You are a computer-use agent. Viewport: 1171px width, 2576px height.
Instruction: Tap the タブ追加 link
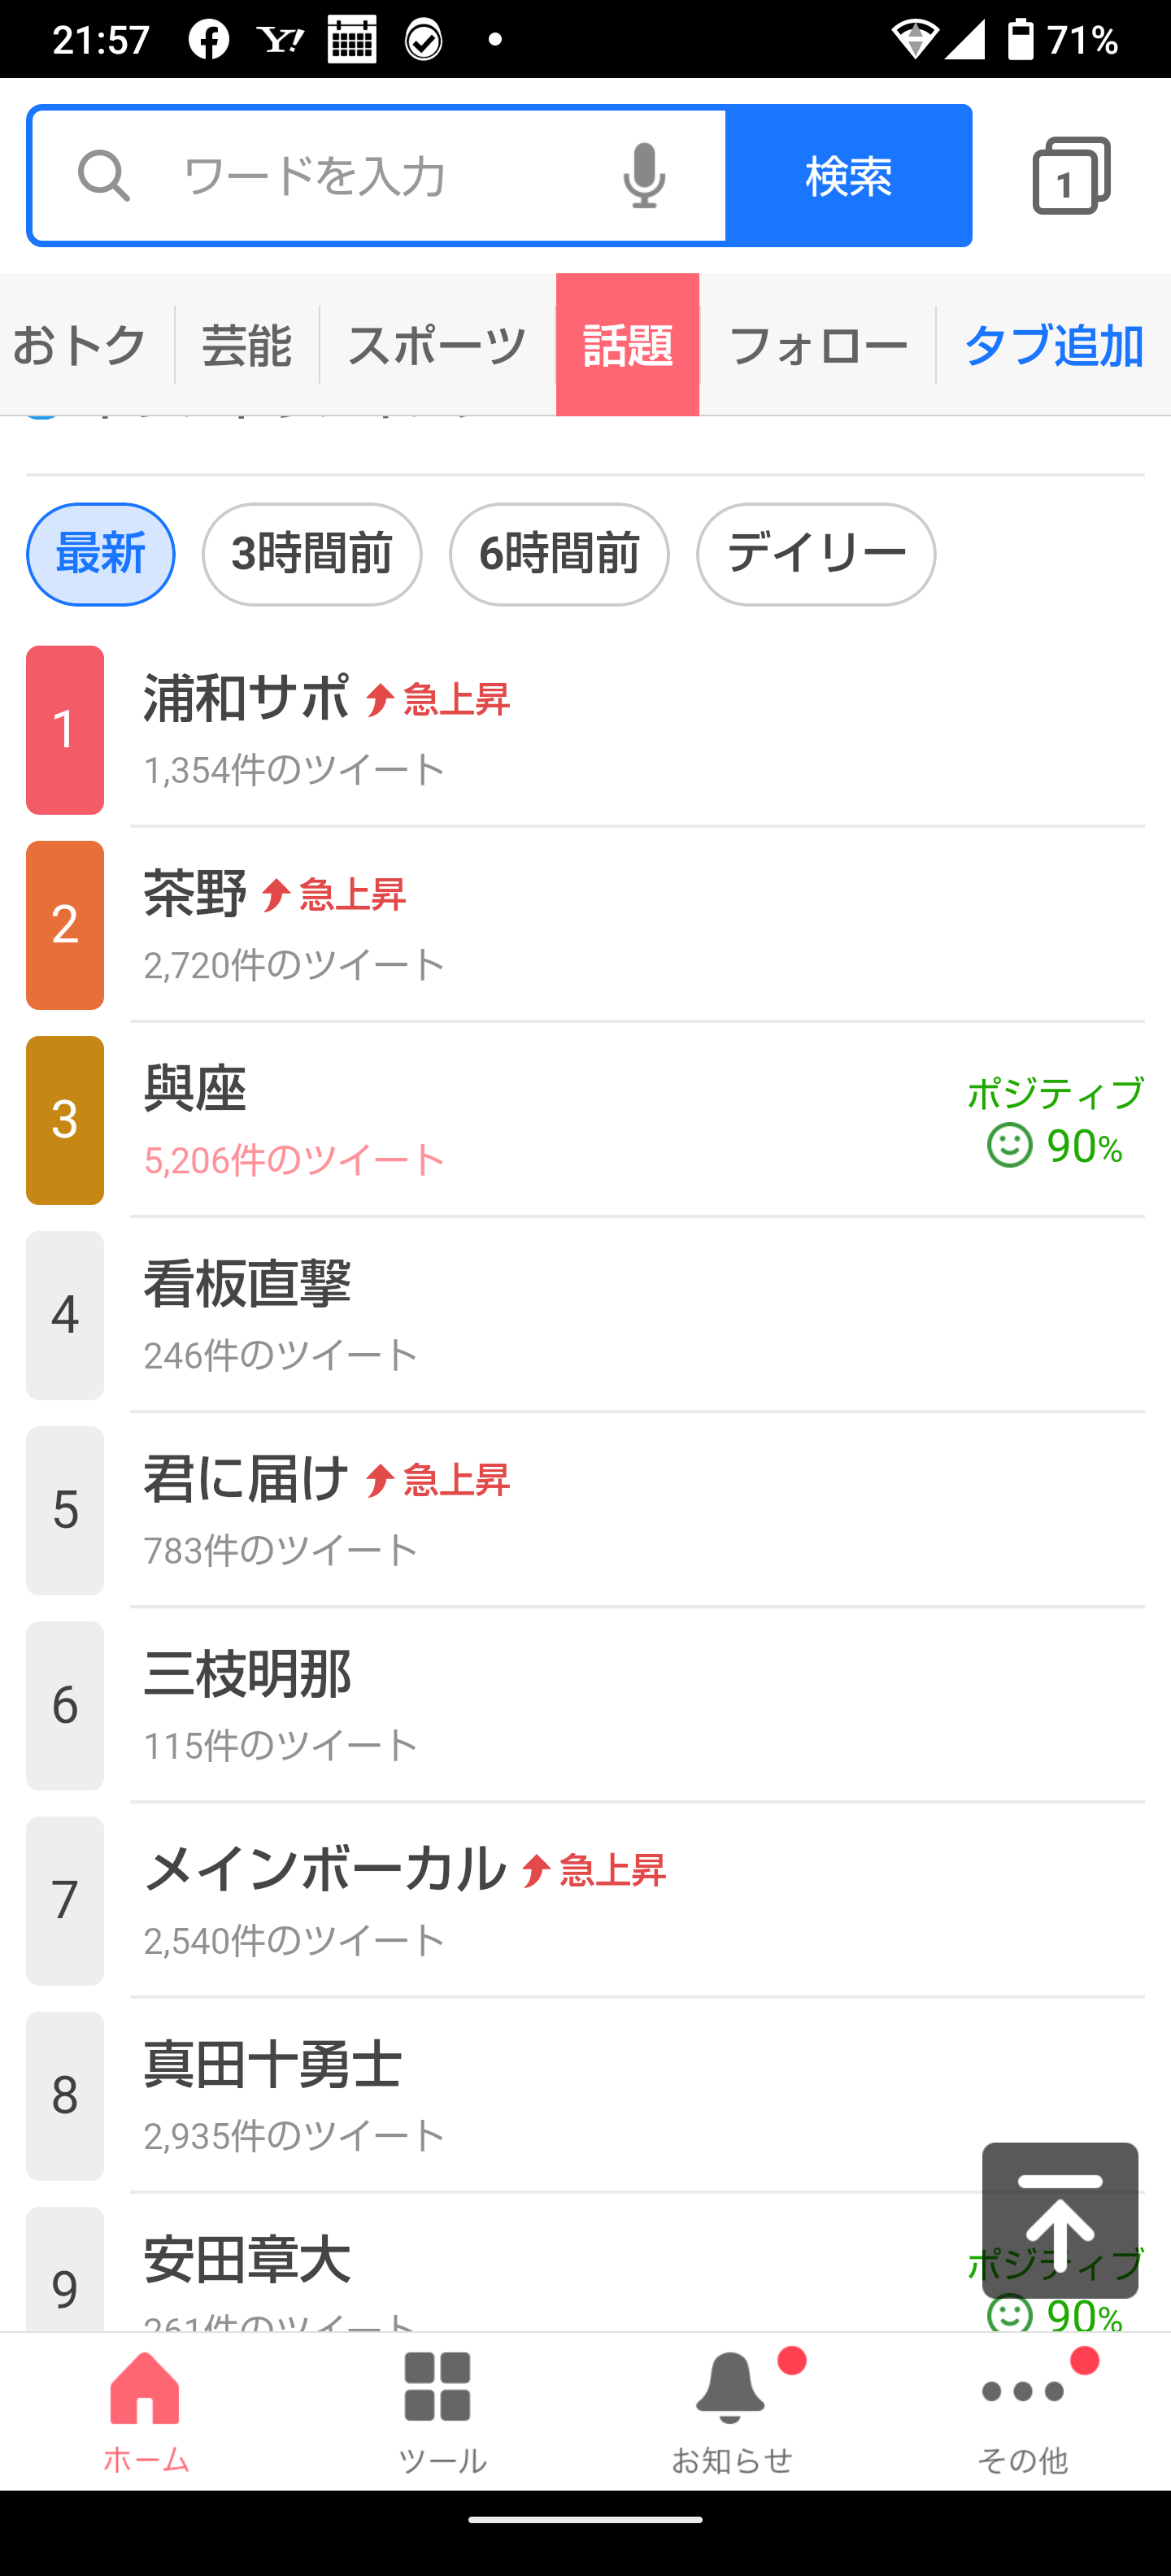1052,345
